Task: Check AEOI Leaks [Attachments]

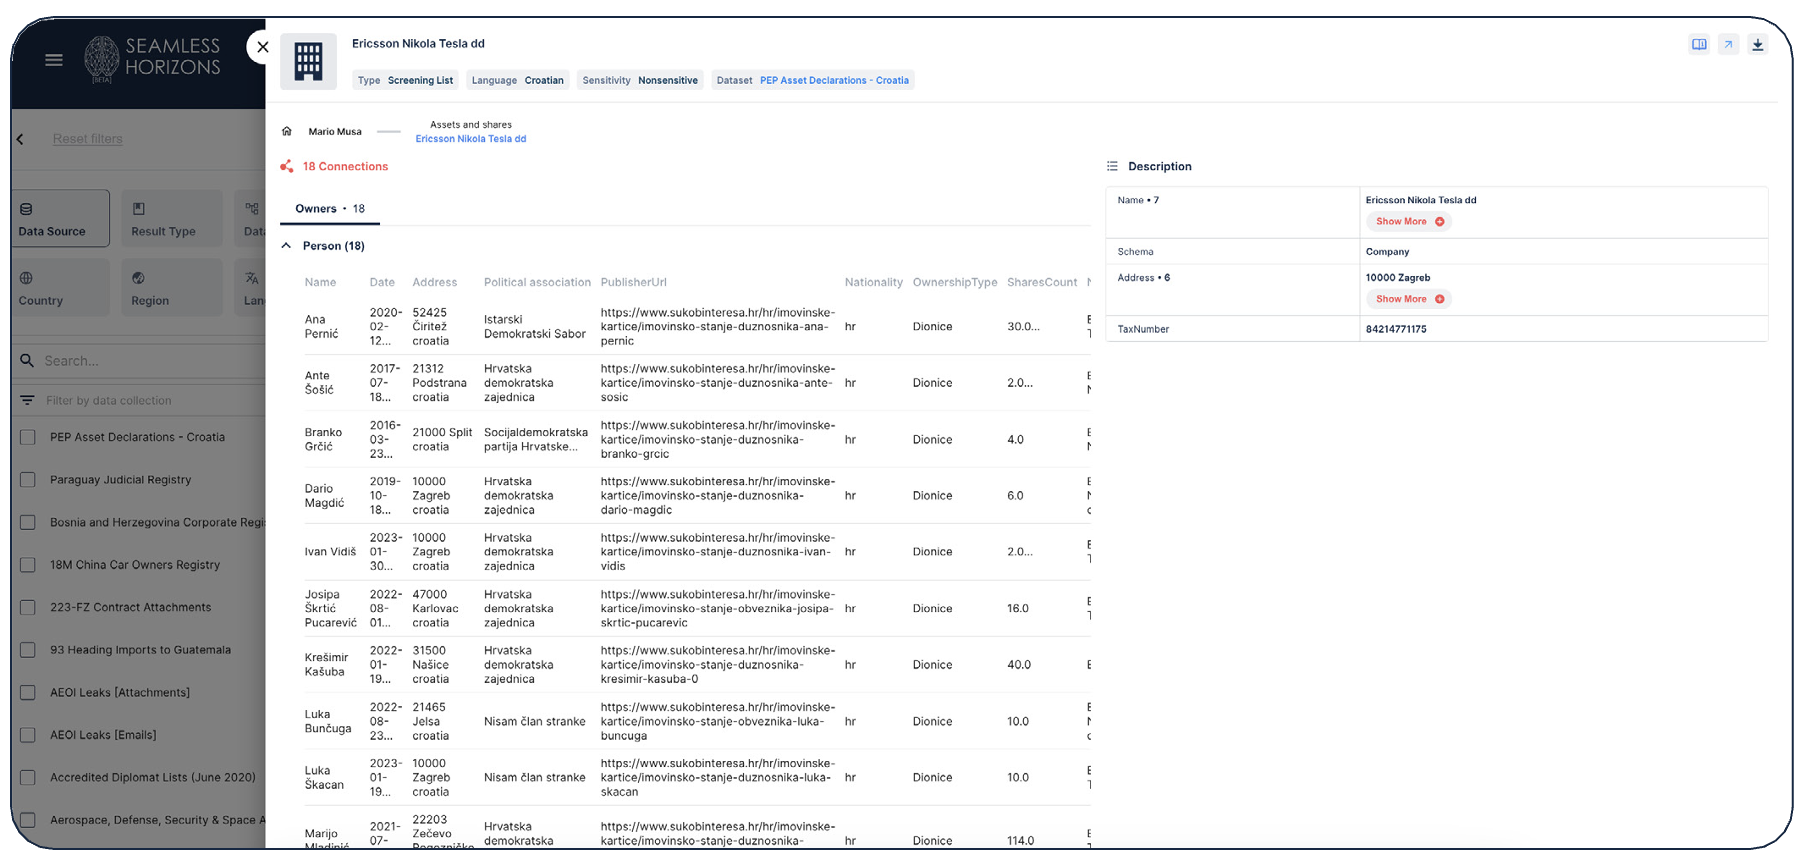Action: point(28,692)
